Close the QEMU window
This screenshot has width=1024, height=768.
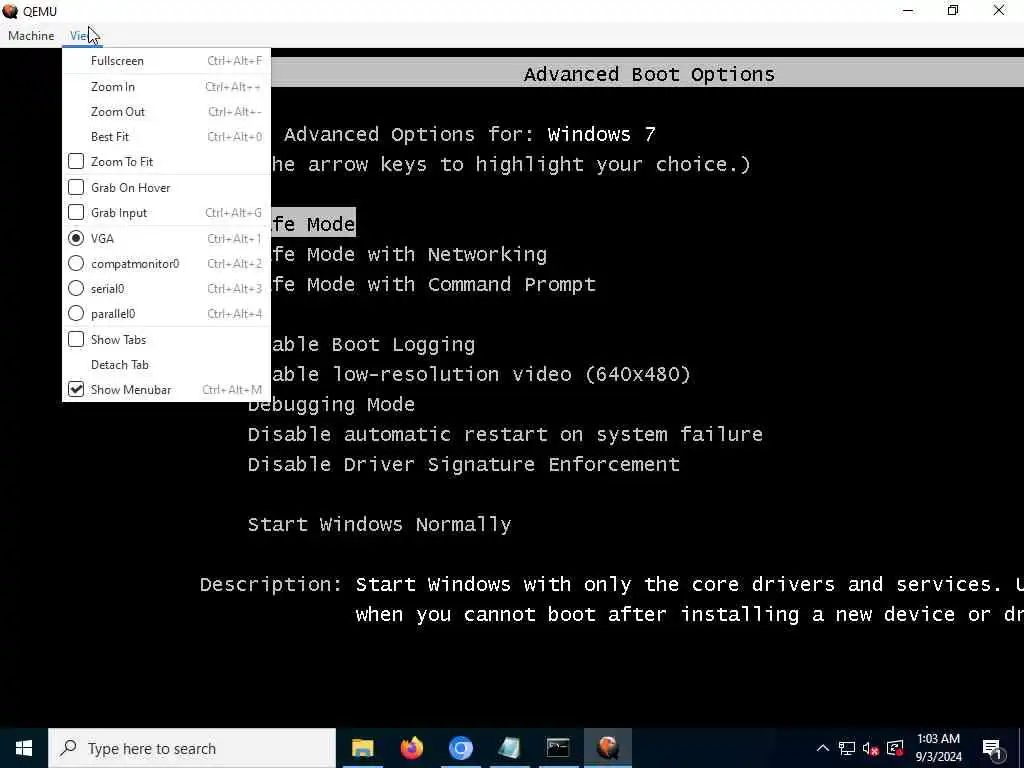click(x=999, y=11)
